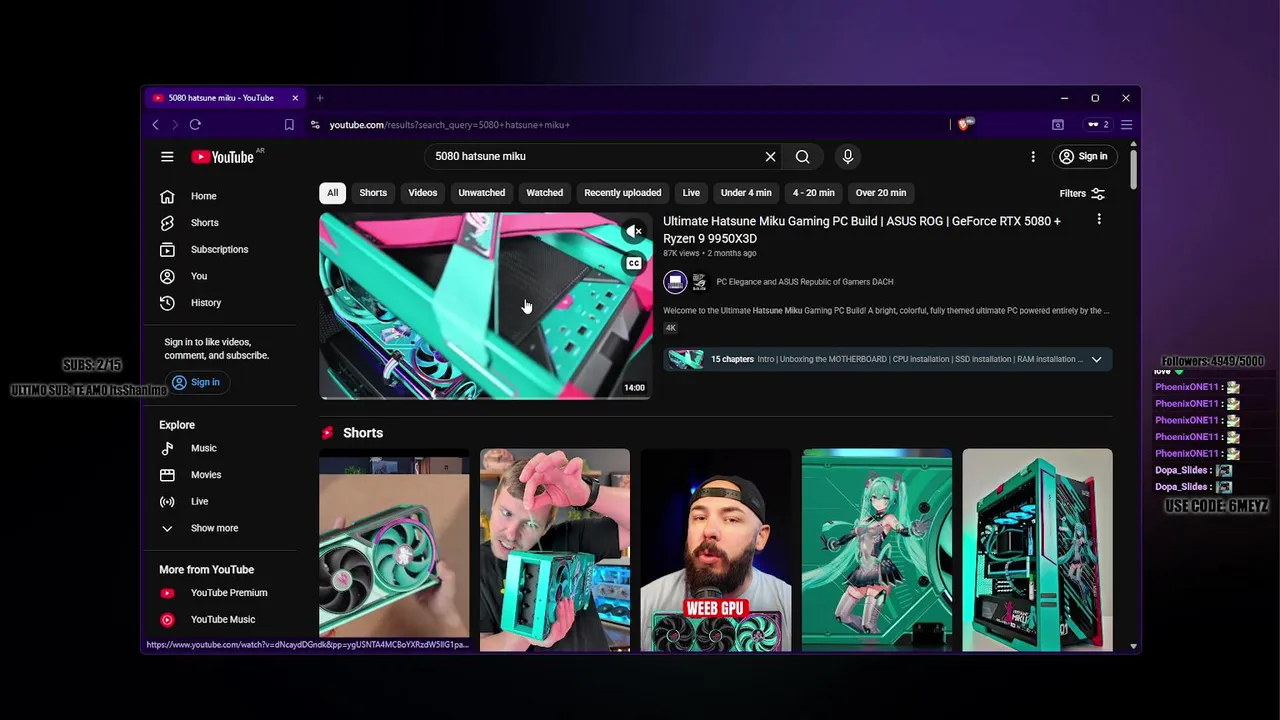This screenshot has height=720, width=1280.
Task: Unmute the video preview with the speaker icon
Action: (633, 232)
